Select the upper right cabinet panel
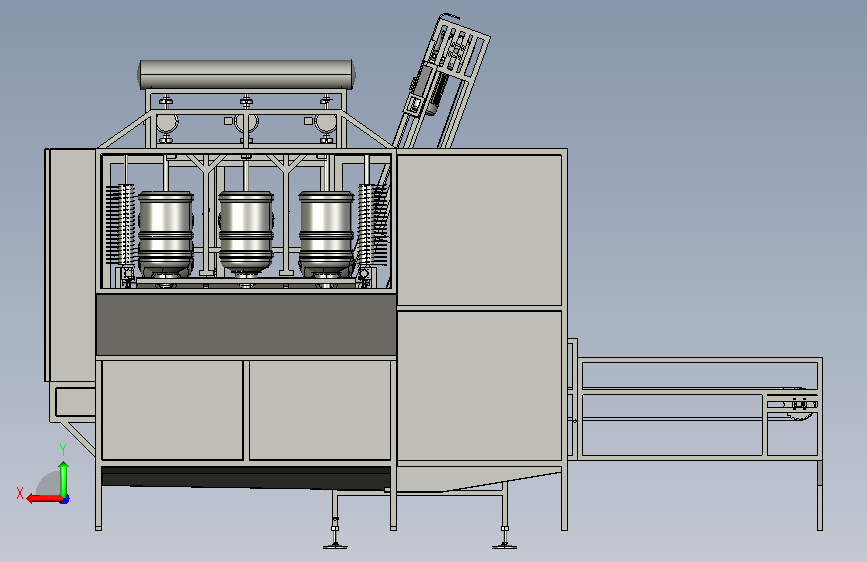Screen dimensions: 867x562 (479, 230)
